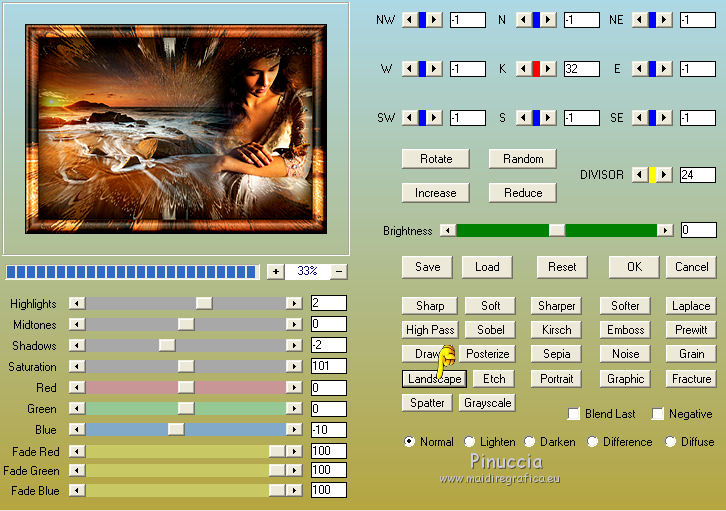Click the Rotate button
The image size is (726, 511).
click(436, 159)
